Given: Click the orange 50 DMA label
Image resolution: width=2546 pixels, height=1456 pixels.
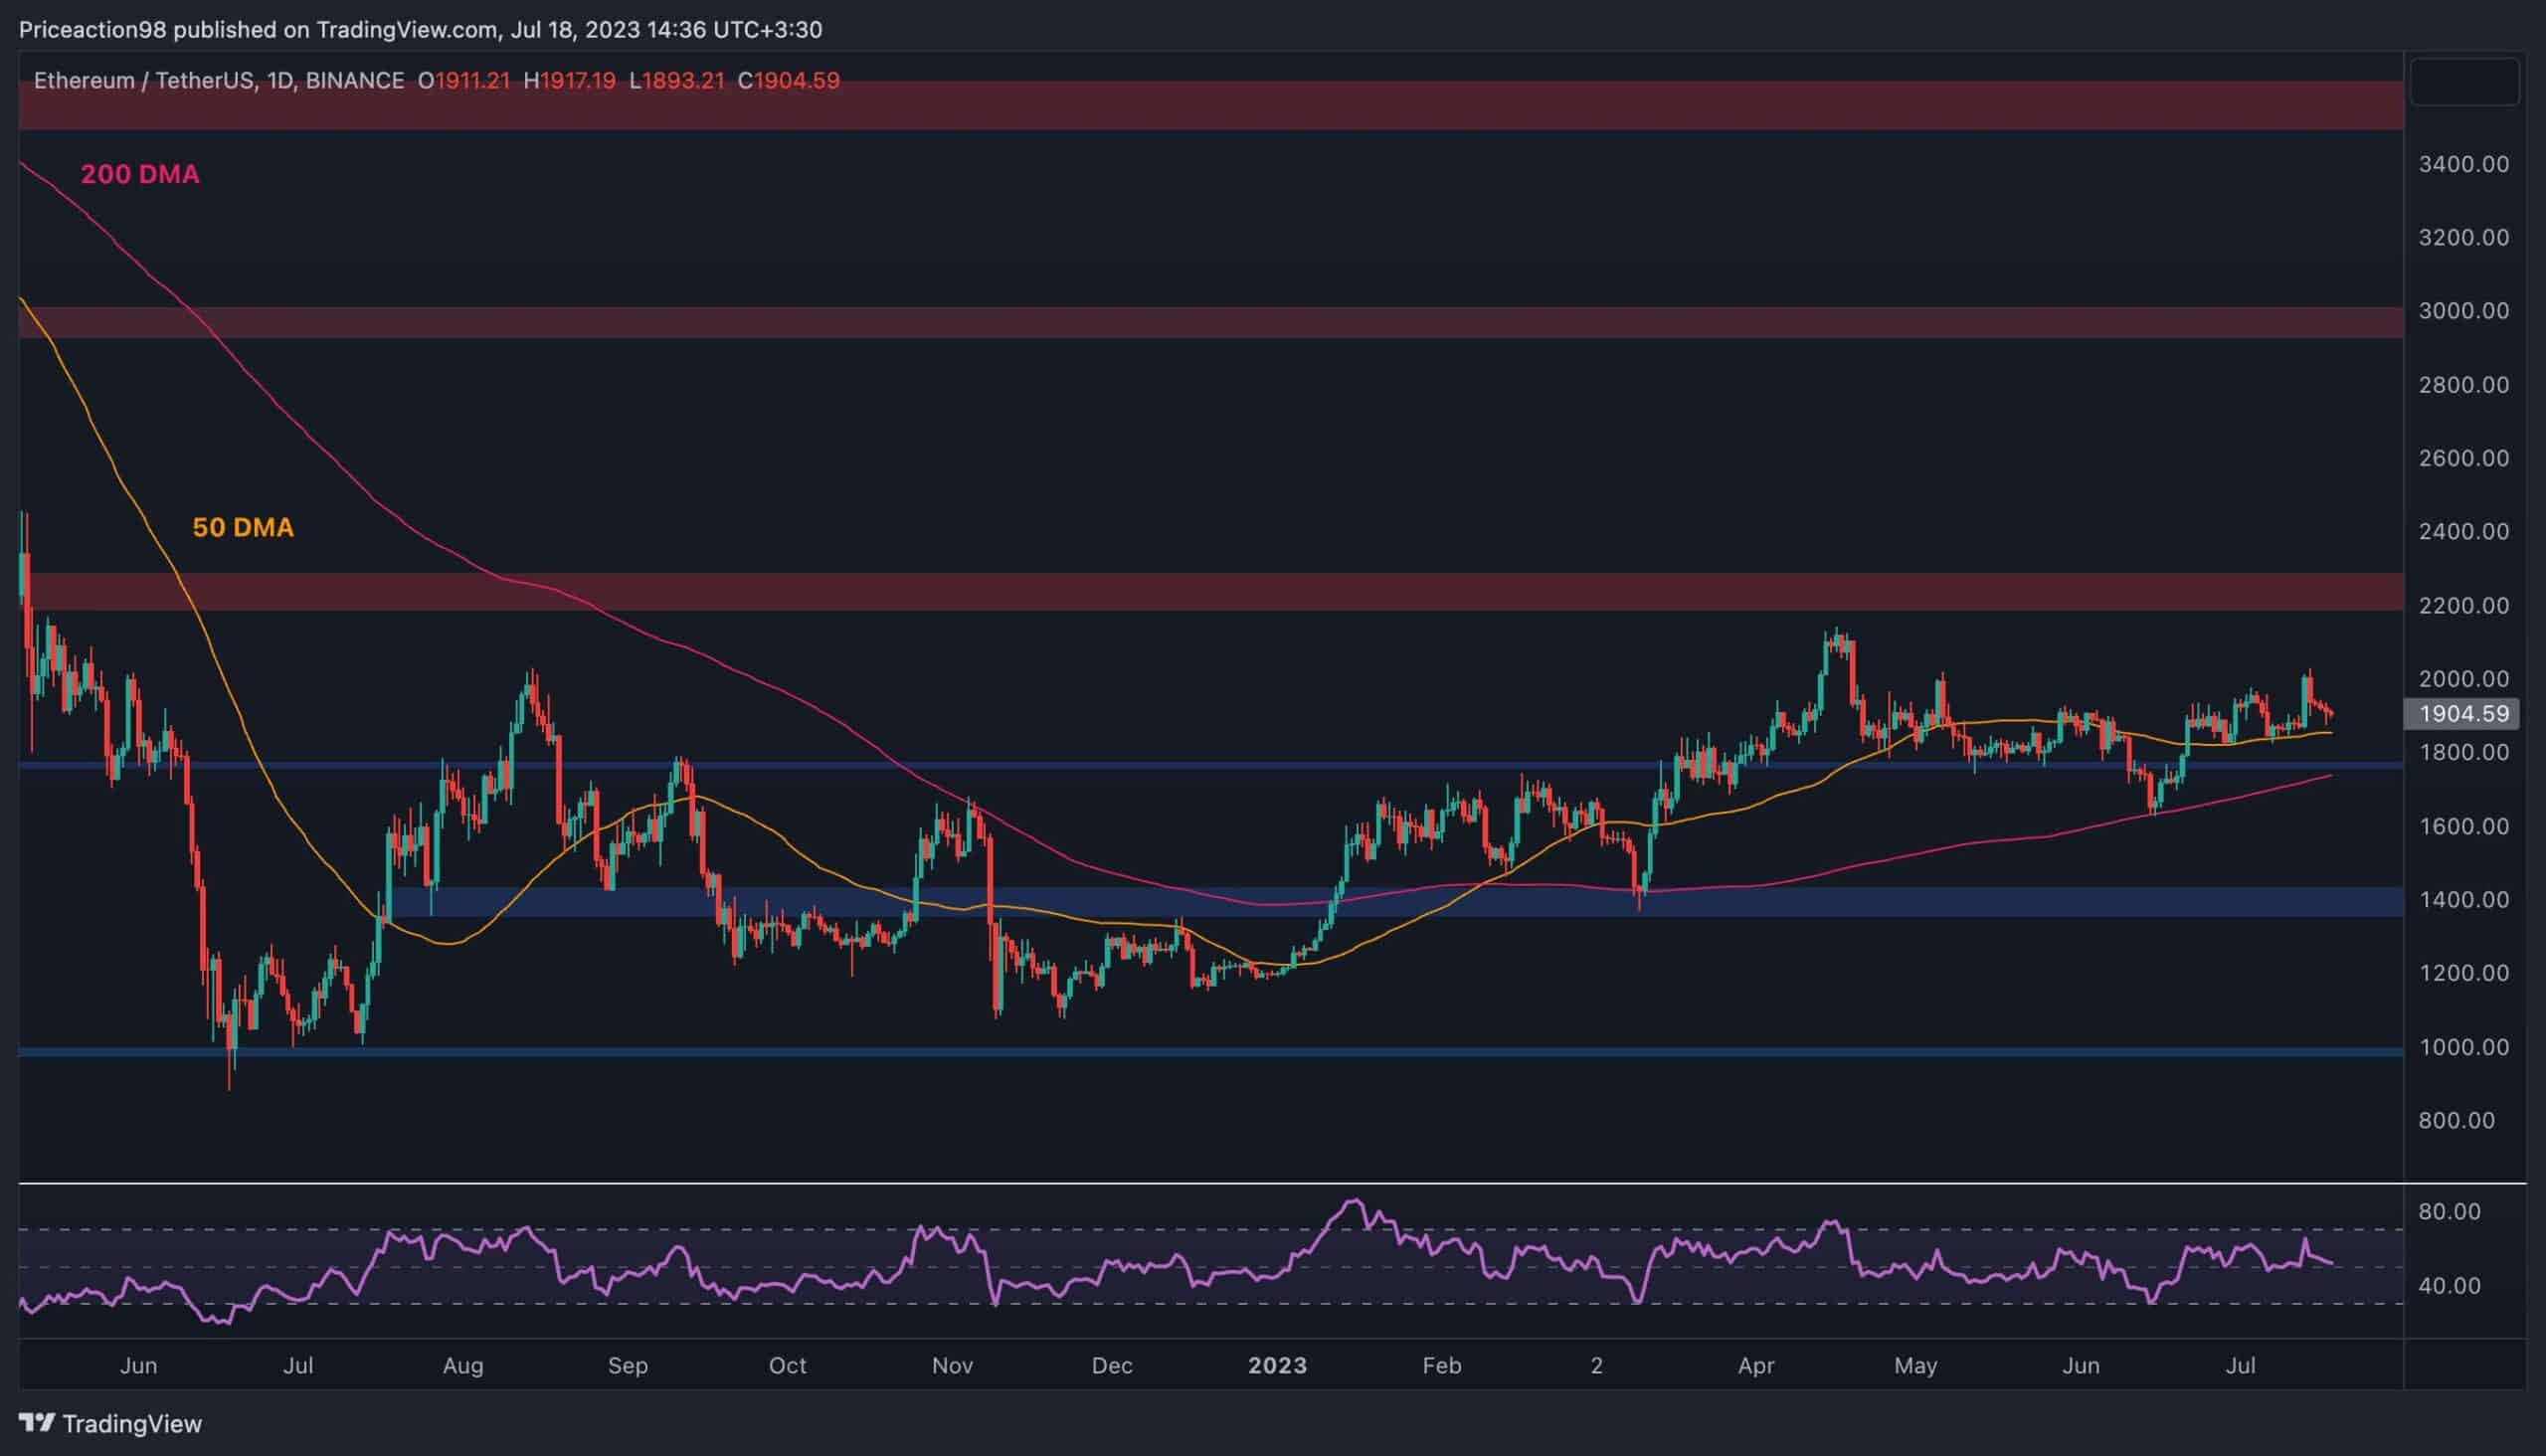Looking at the screenshot, I should 243,527.
